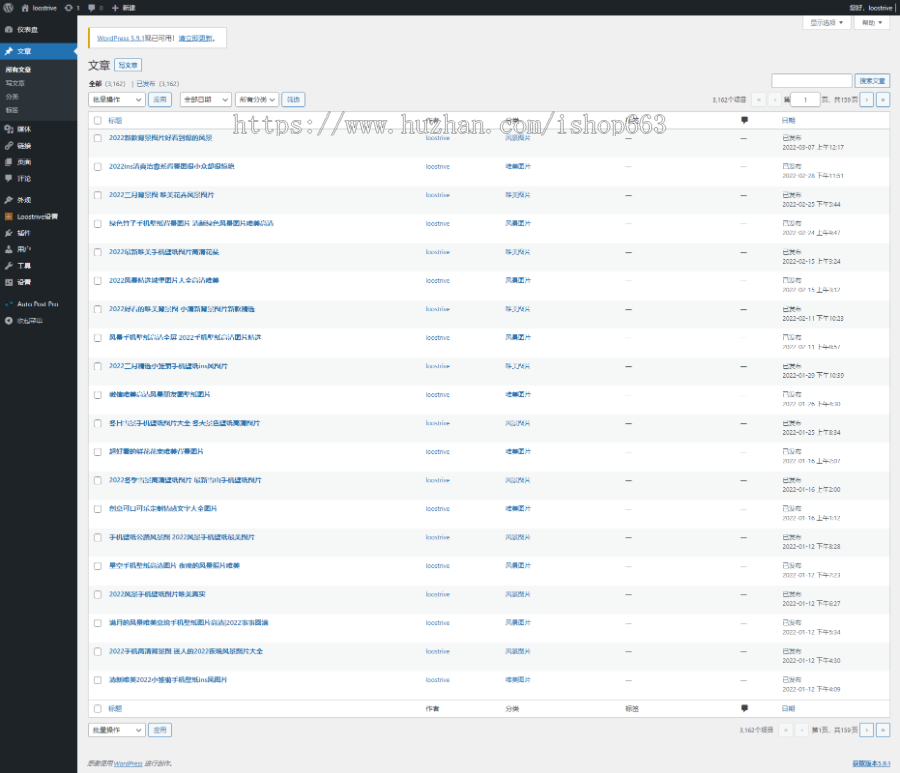The height and width of the screenshot is (773, 900).
Task: Check the post dated 2022-01-12 下午4:09
Action: pos(98,680)
